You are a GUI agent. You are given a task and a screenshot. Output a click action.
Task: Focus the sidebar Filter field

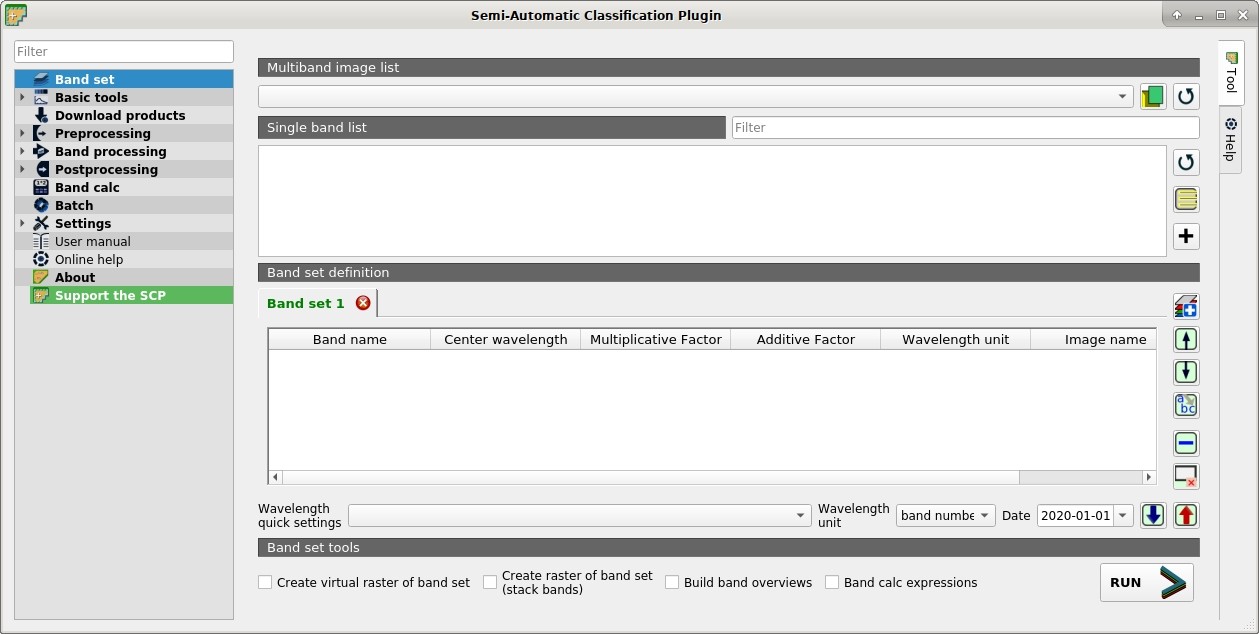click(x=124, y=51)
